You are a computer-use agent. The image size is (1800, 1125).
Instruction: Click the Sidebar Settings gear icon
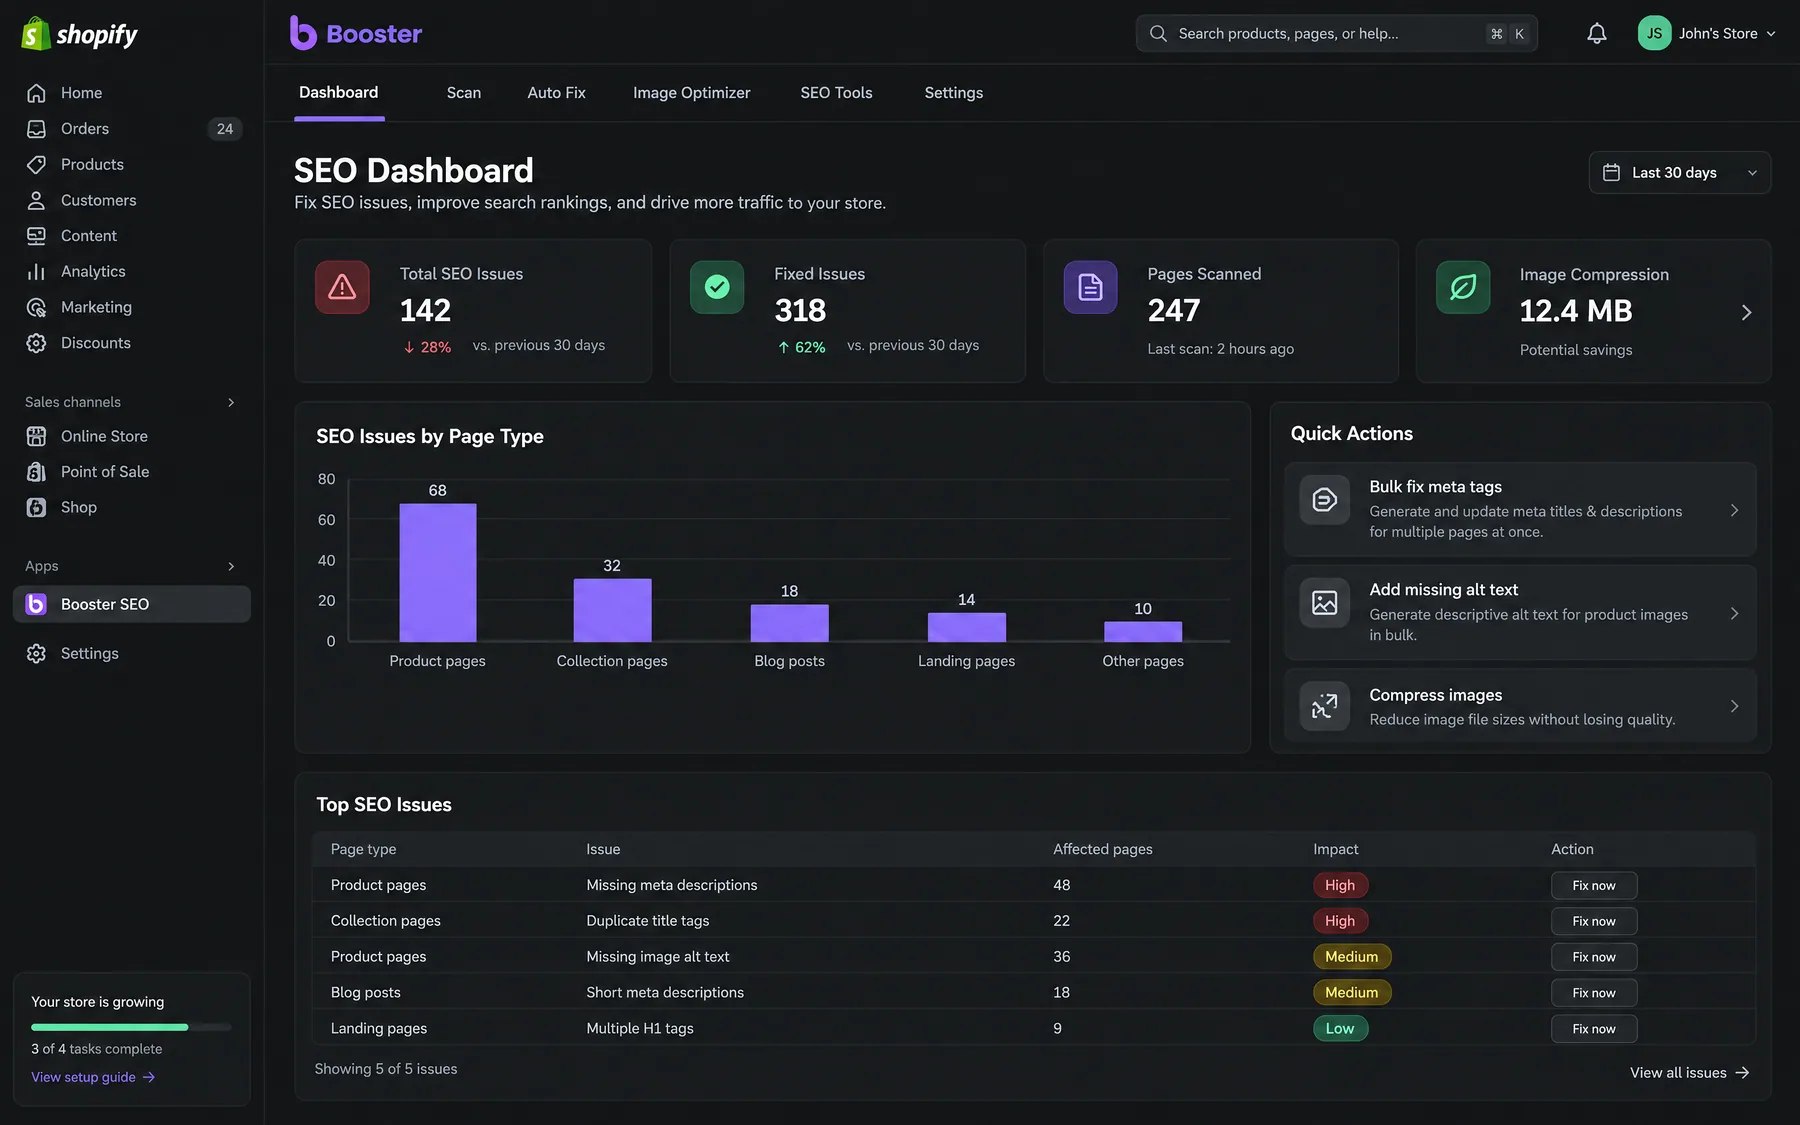point(37,653)
